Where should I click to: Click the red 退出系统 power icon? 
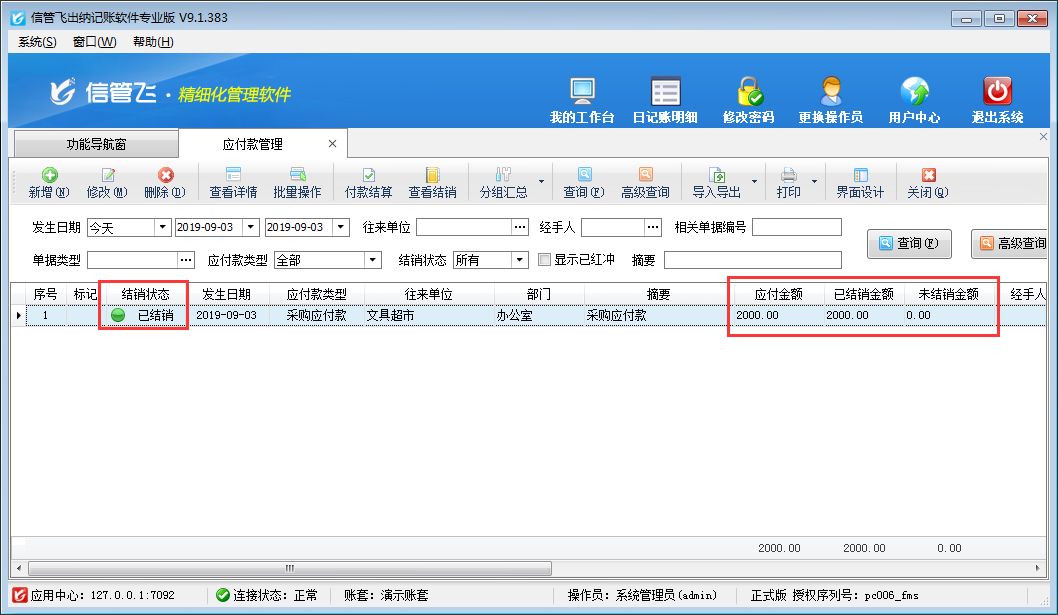click(x=997, y=93)
